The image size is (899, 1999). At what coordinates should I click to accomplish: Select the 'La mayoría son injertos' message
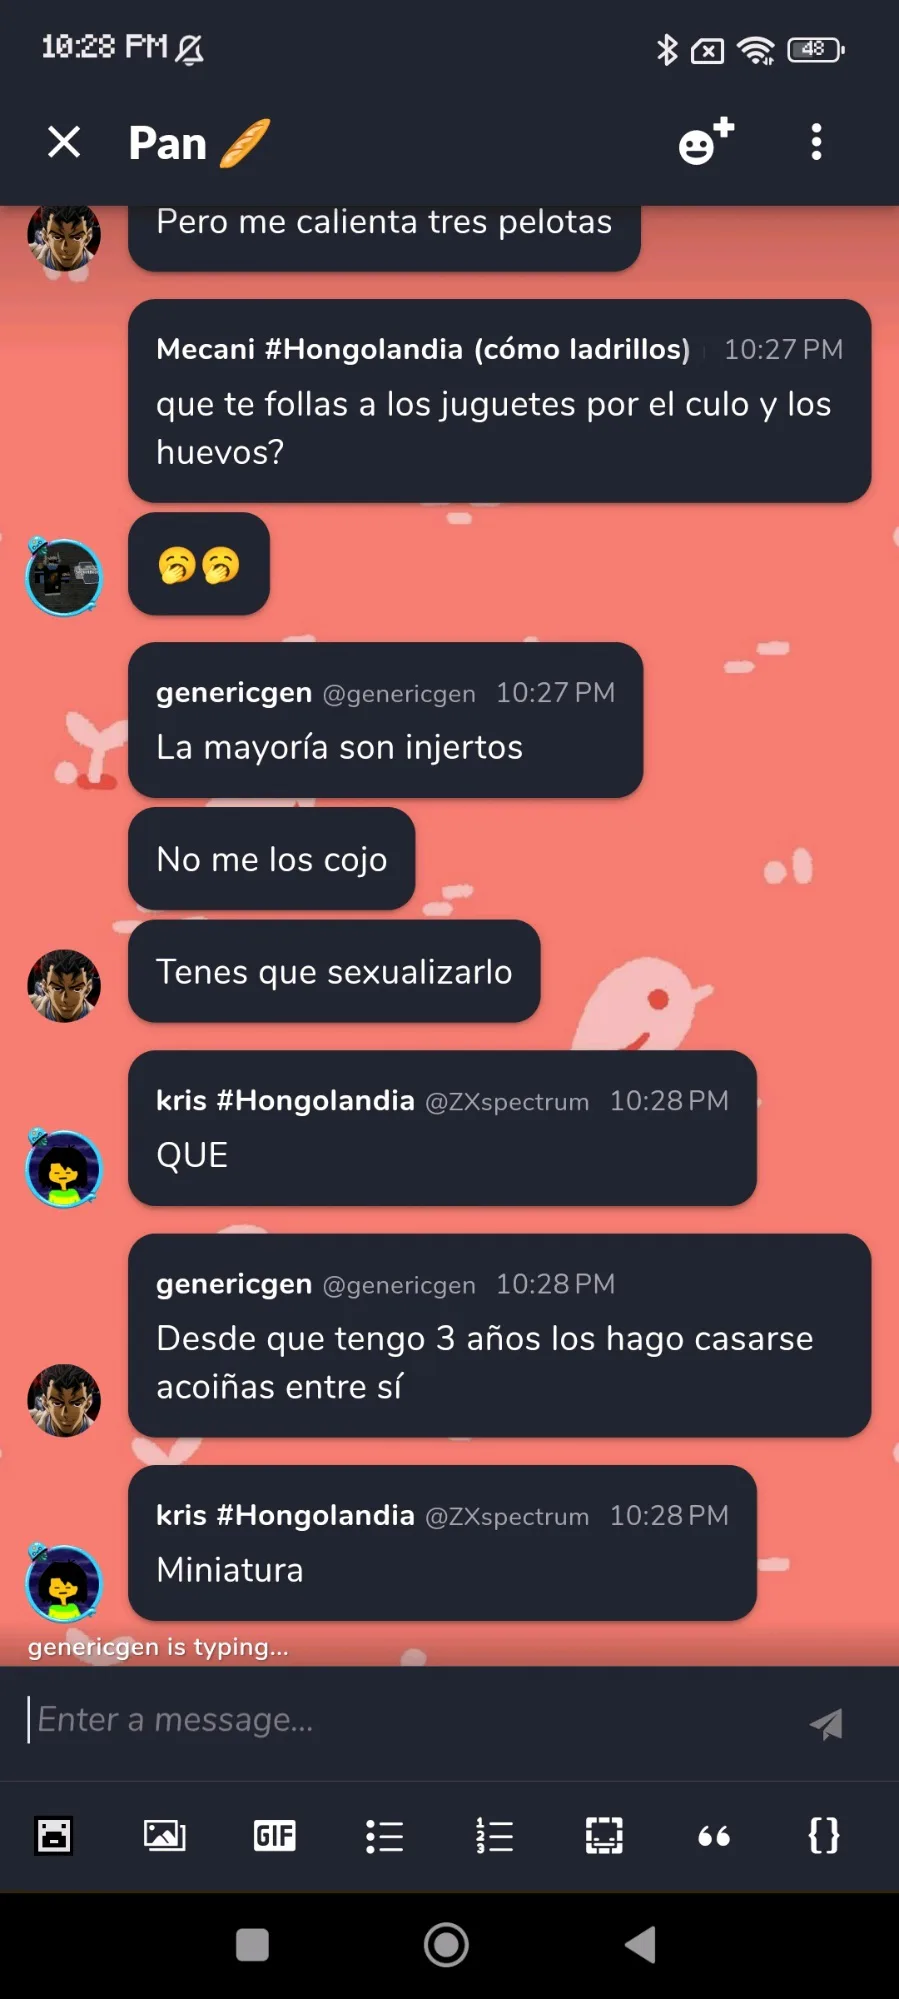(385, 720)
